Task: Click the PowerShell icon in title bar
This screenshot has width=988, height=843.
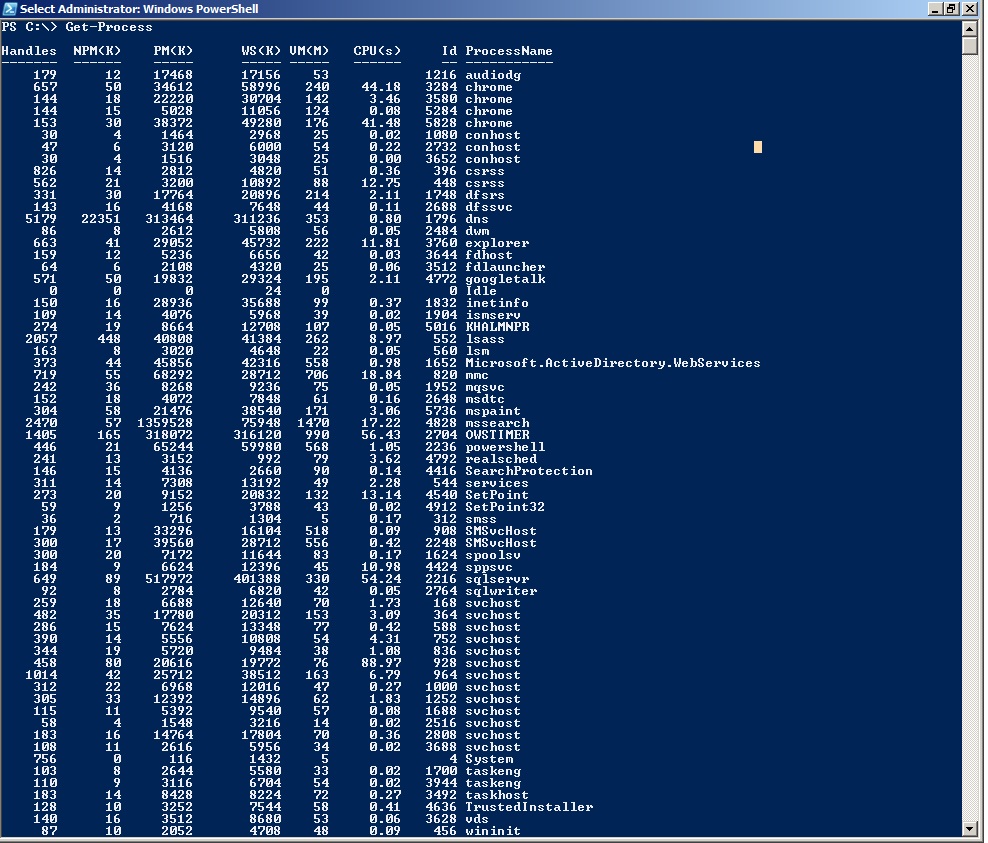Action: 9,8
